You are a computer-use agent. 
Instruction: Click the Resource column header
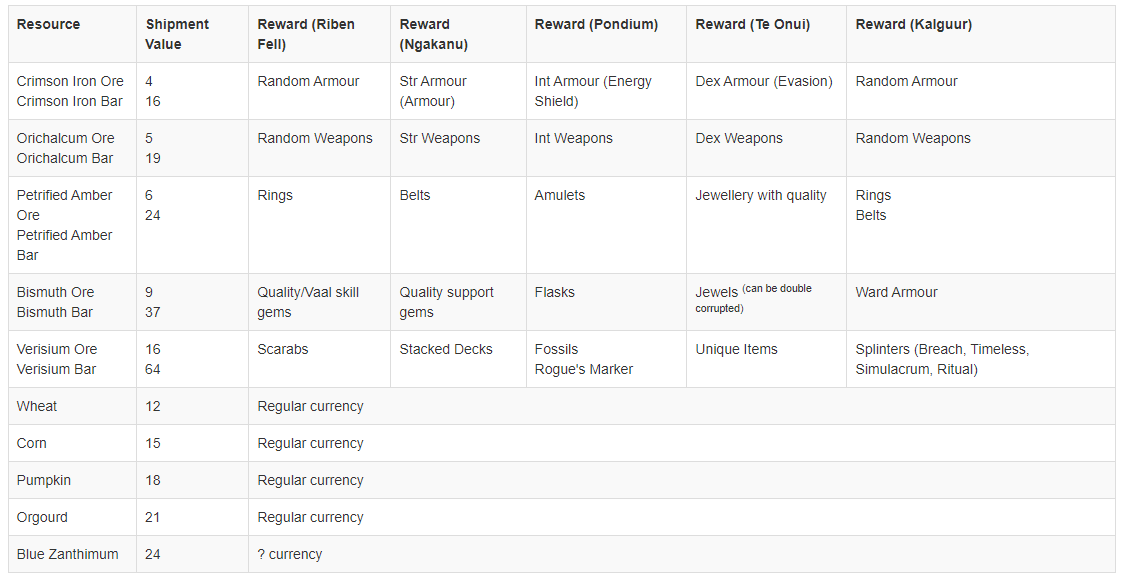72,34
